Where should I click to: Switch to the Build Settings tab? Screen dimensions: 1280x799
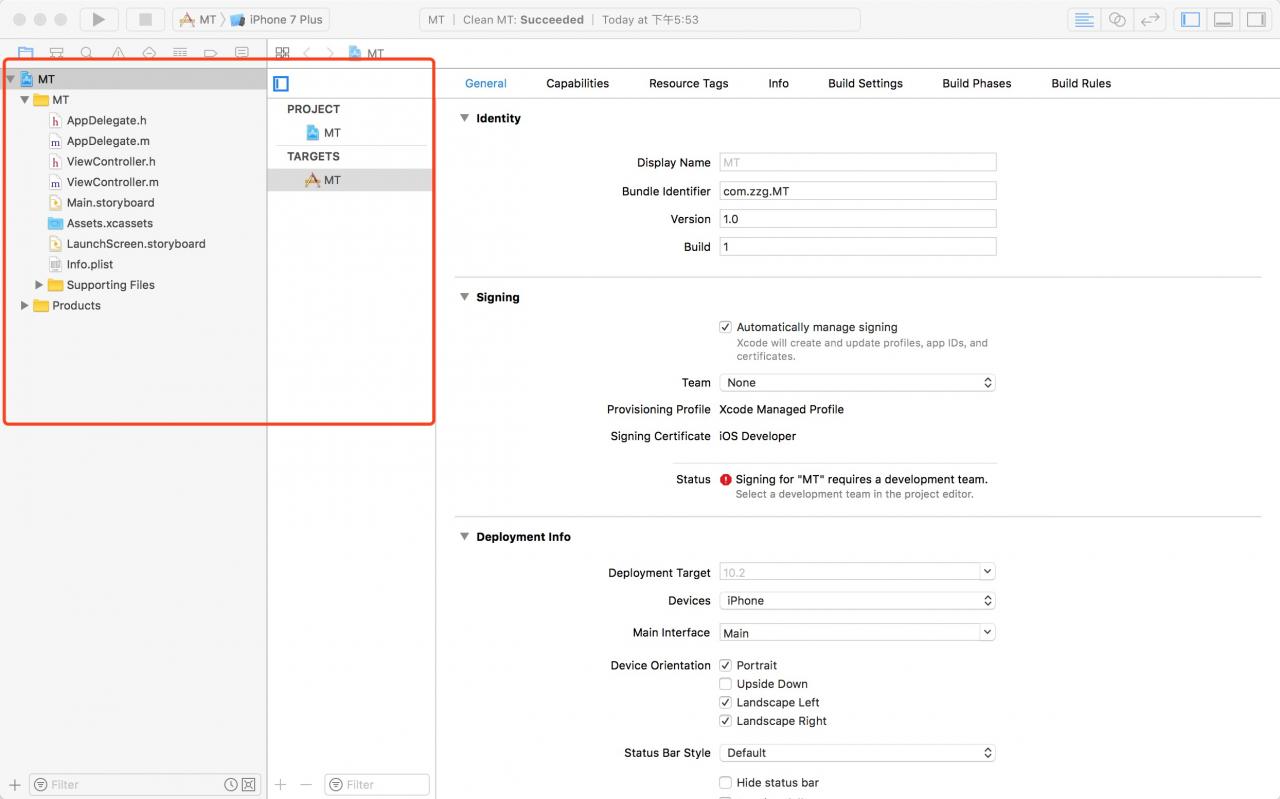coord(865,83)
